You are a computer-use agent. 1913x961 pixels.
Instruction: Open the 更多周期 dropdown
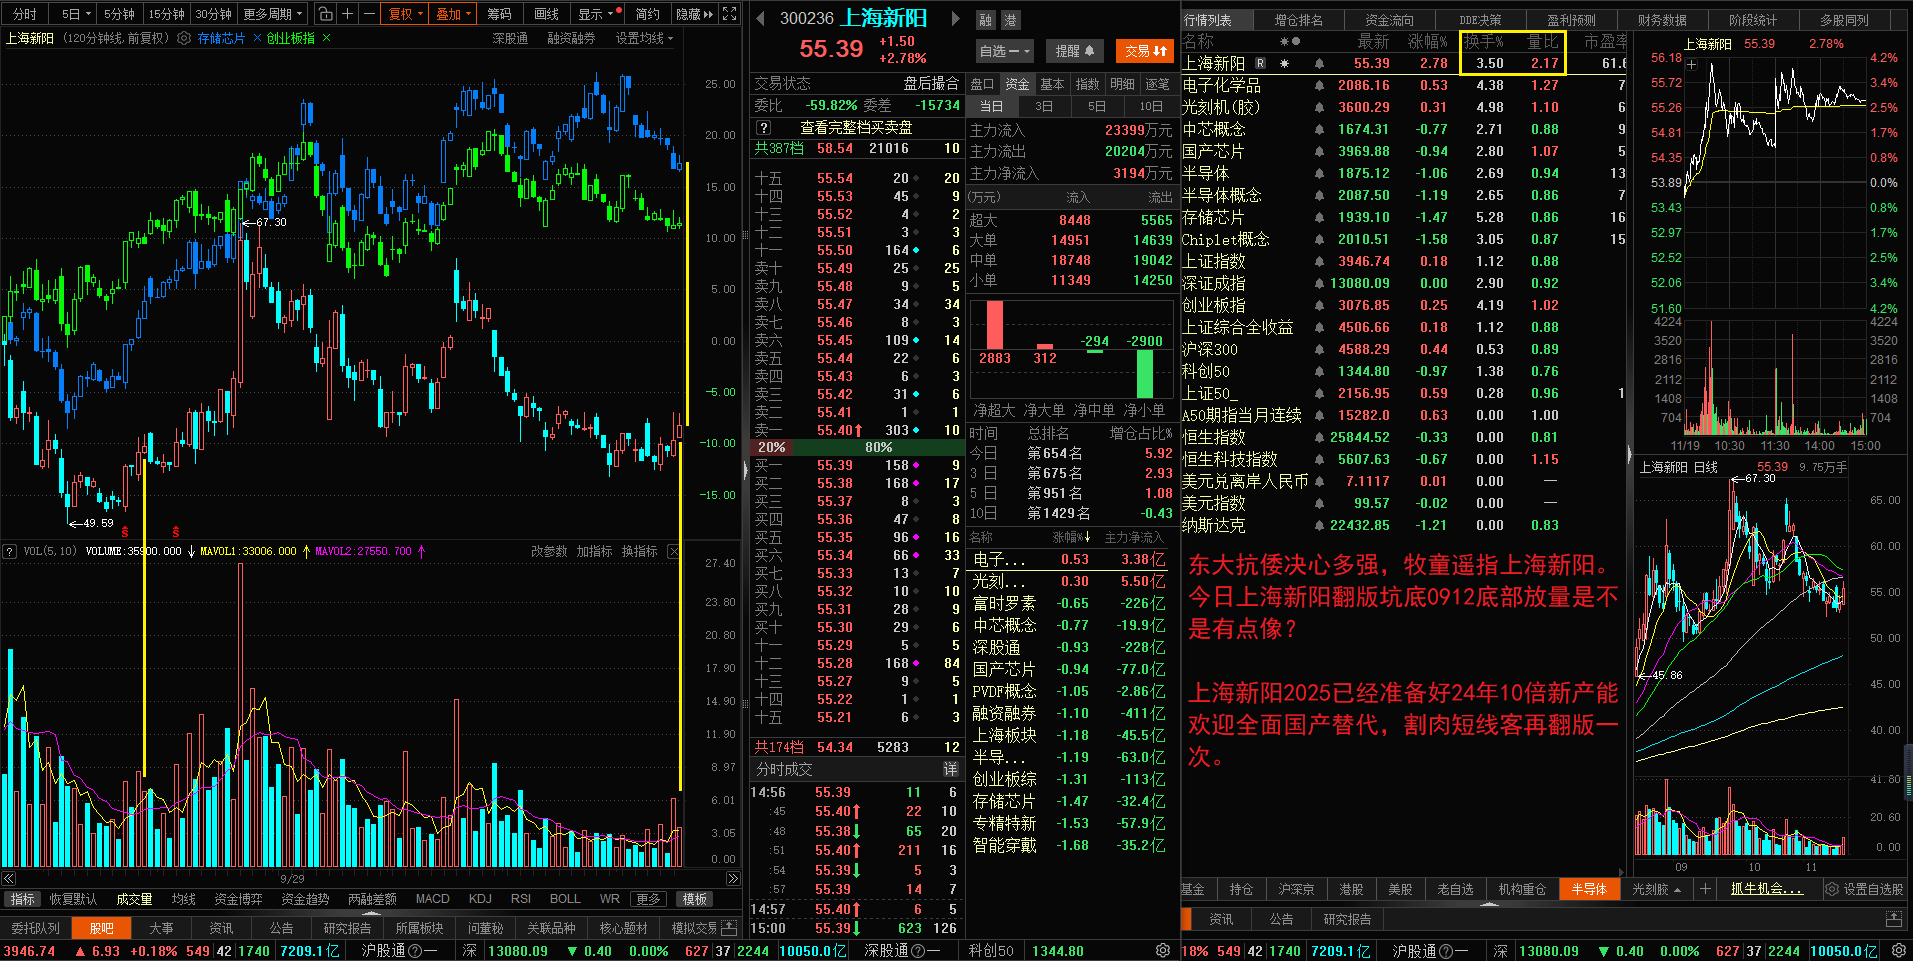tap(273, 14)
